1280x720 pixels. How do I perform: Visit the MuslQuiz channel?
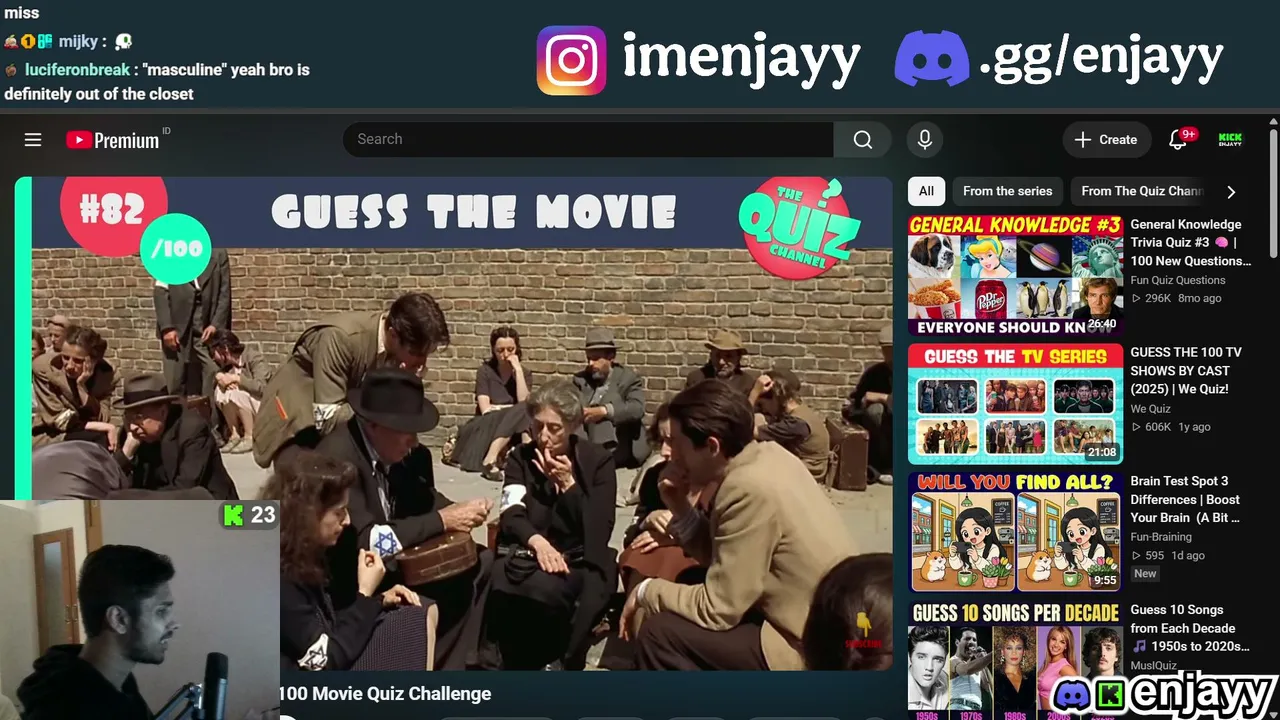[x=1154, y=666]
